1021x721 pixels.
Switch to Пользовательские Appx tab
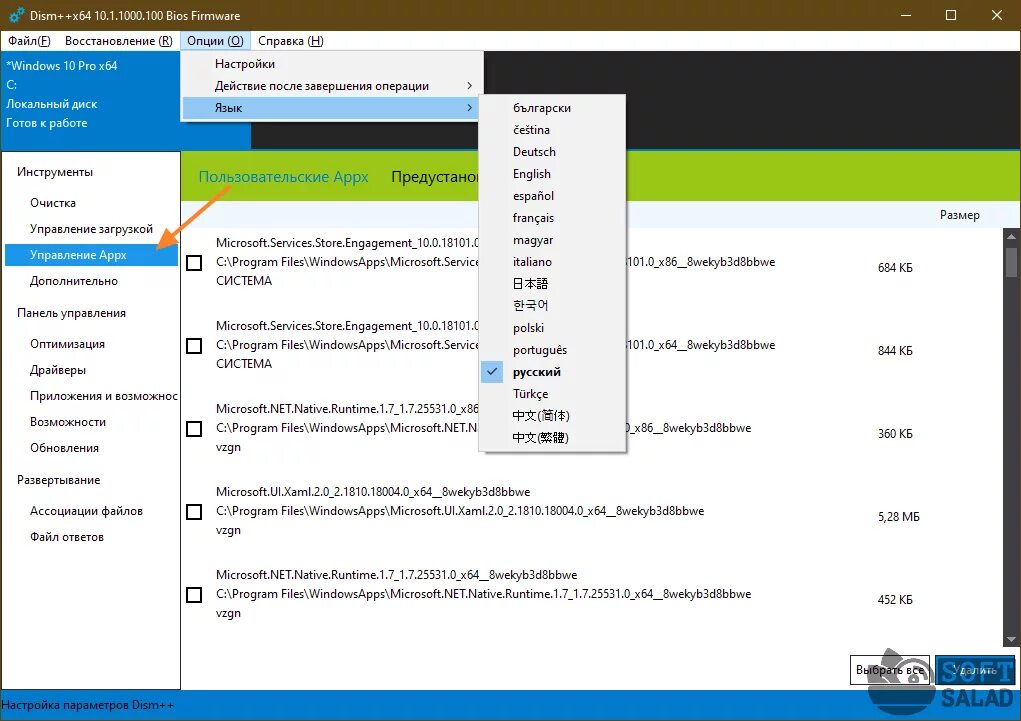click(x=283, y=177)
